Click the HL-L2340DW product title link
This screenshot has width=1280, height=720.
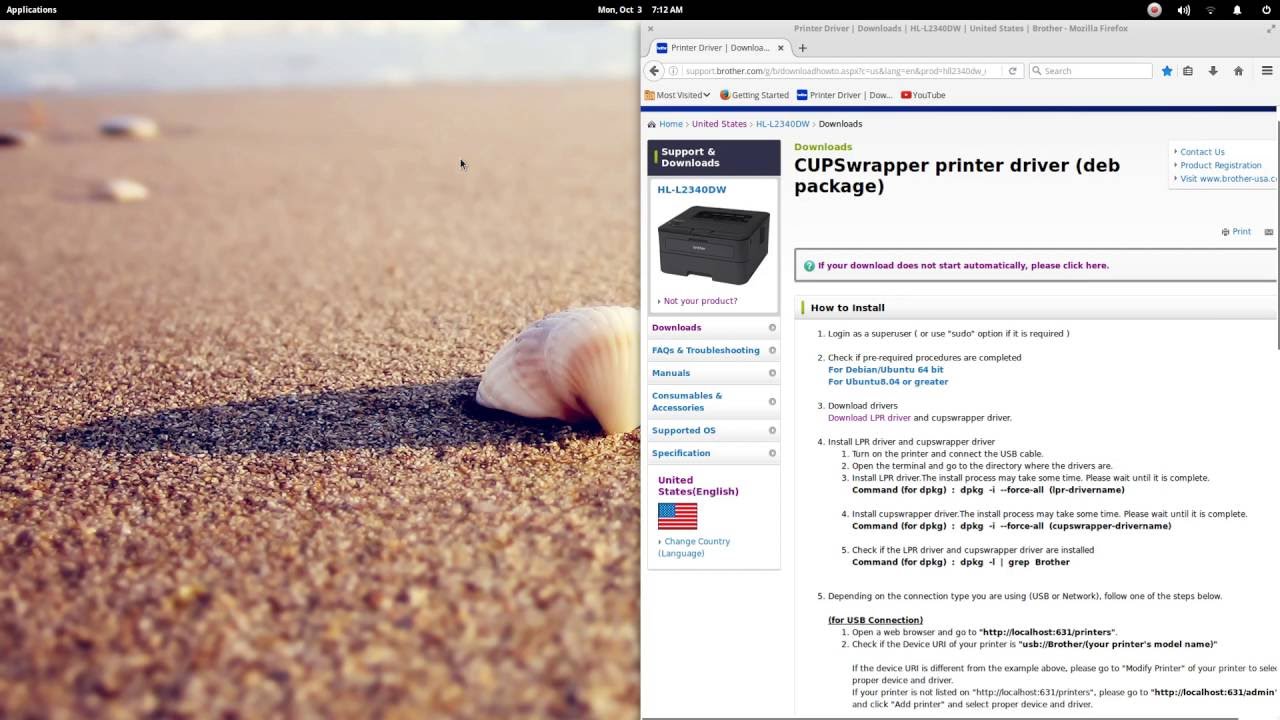692,189
